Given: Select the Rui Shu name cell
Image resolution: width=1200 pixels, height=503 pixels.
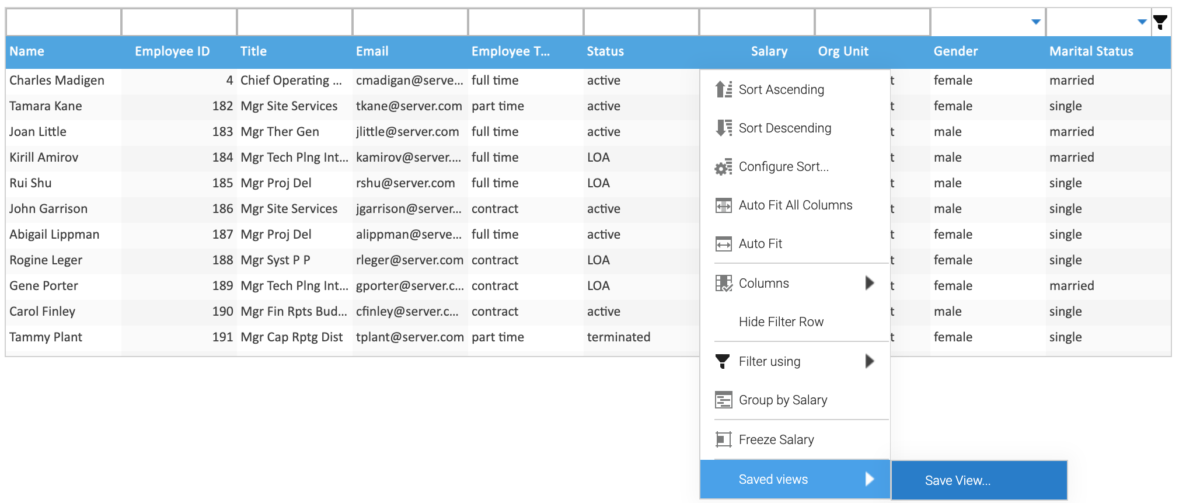Looking at the screenshot, I should [x=63, y=183].
